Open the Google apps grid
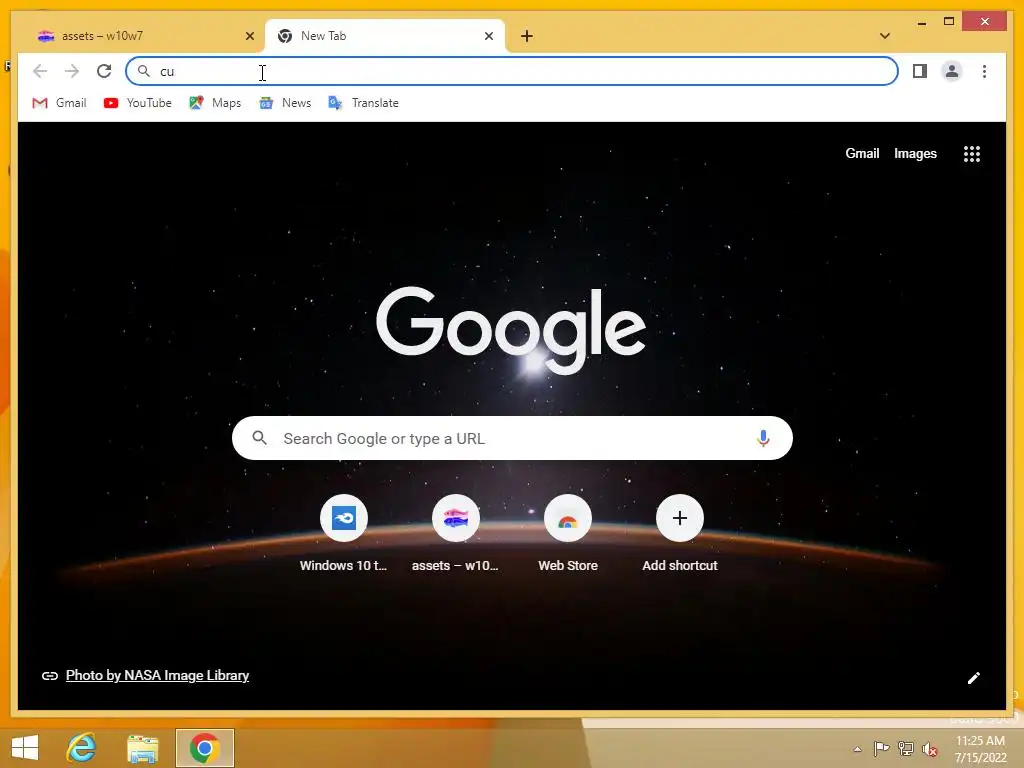Screen dimensions: 1024x768 point(972,154)
